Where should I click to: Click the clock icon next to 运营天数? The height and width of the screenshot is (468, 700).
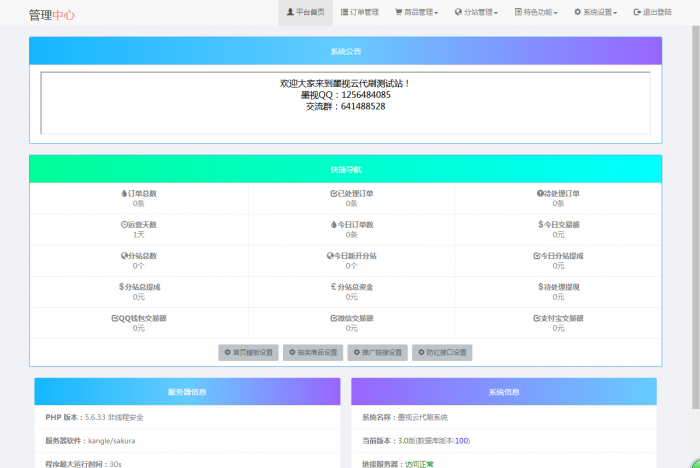pyautogui.click(x=124, y=225)
